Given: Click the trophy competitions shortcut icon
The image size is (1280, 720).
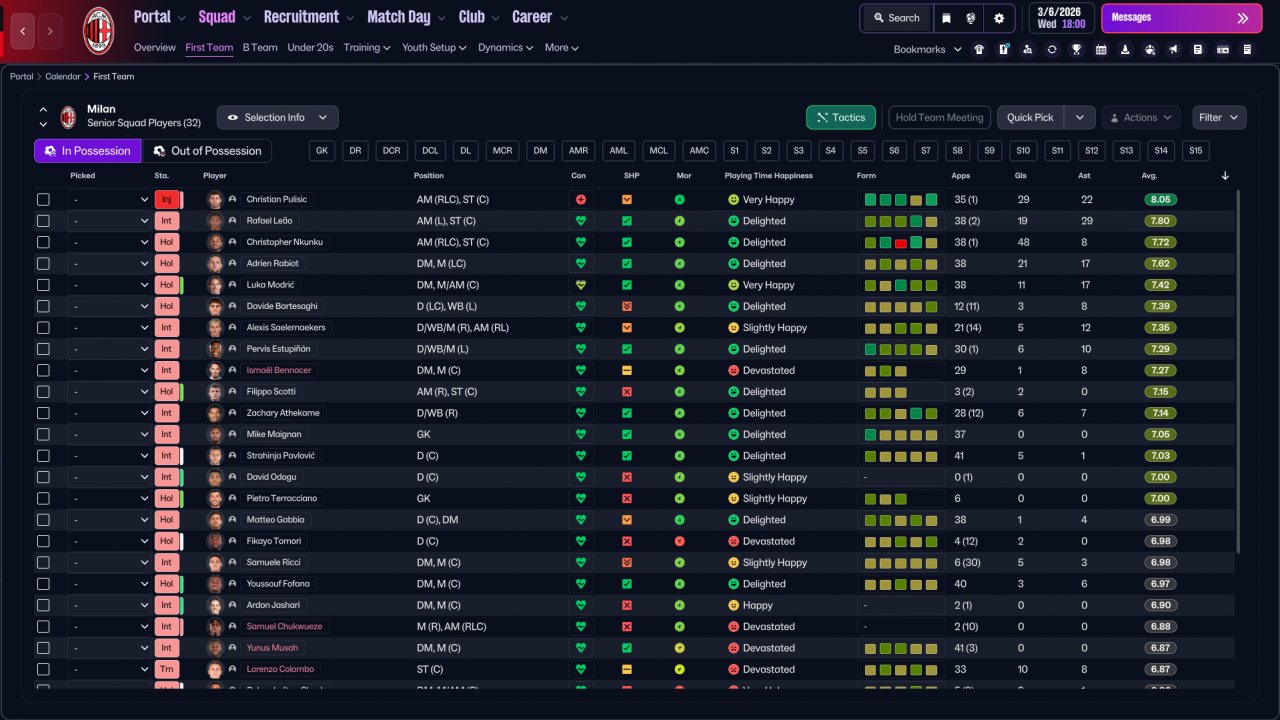Looking at the screenshot, I should point(1076,49).
